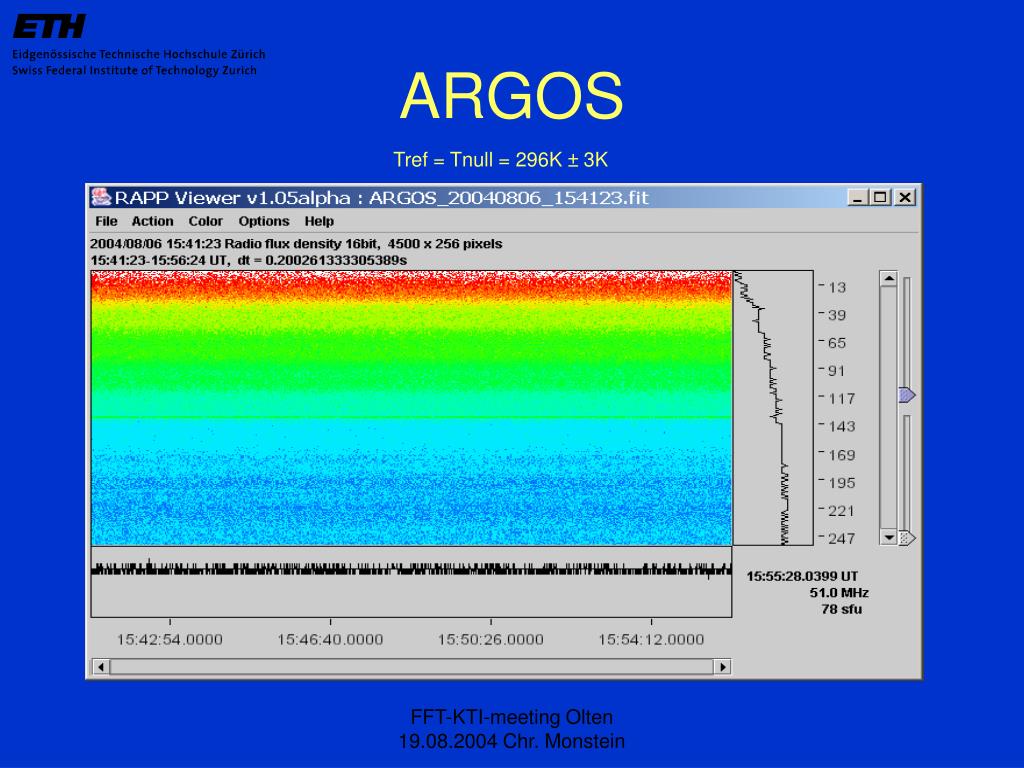The width and height of the screenshot is (1024, 768).
Task: Click the frequency profile plot beside spectrogram
Action: tap(773, 408)
